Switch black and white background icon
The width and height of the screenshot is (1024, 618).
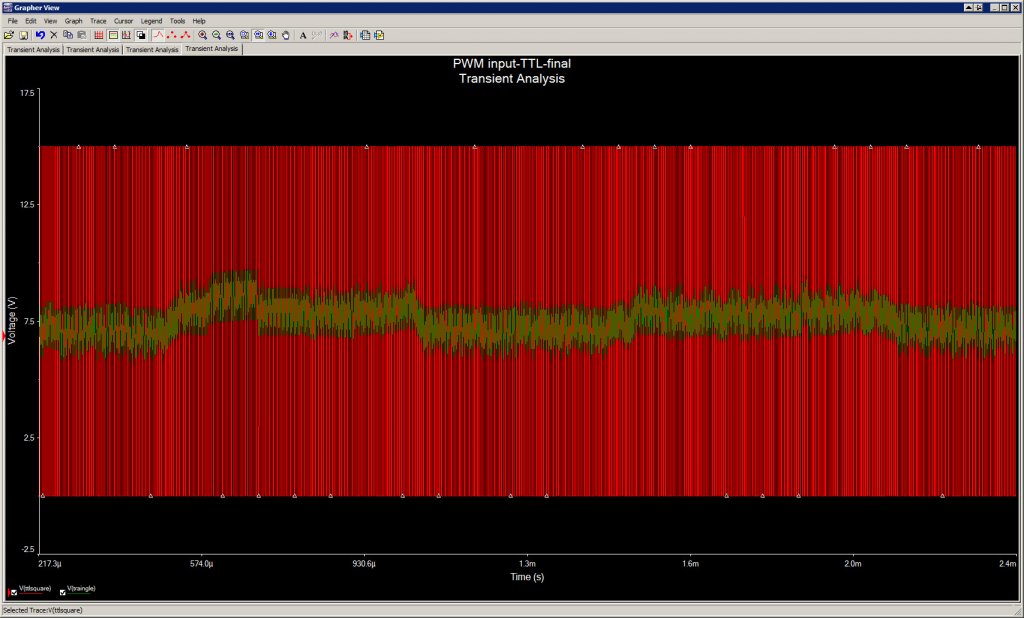[141, 35]
